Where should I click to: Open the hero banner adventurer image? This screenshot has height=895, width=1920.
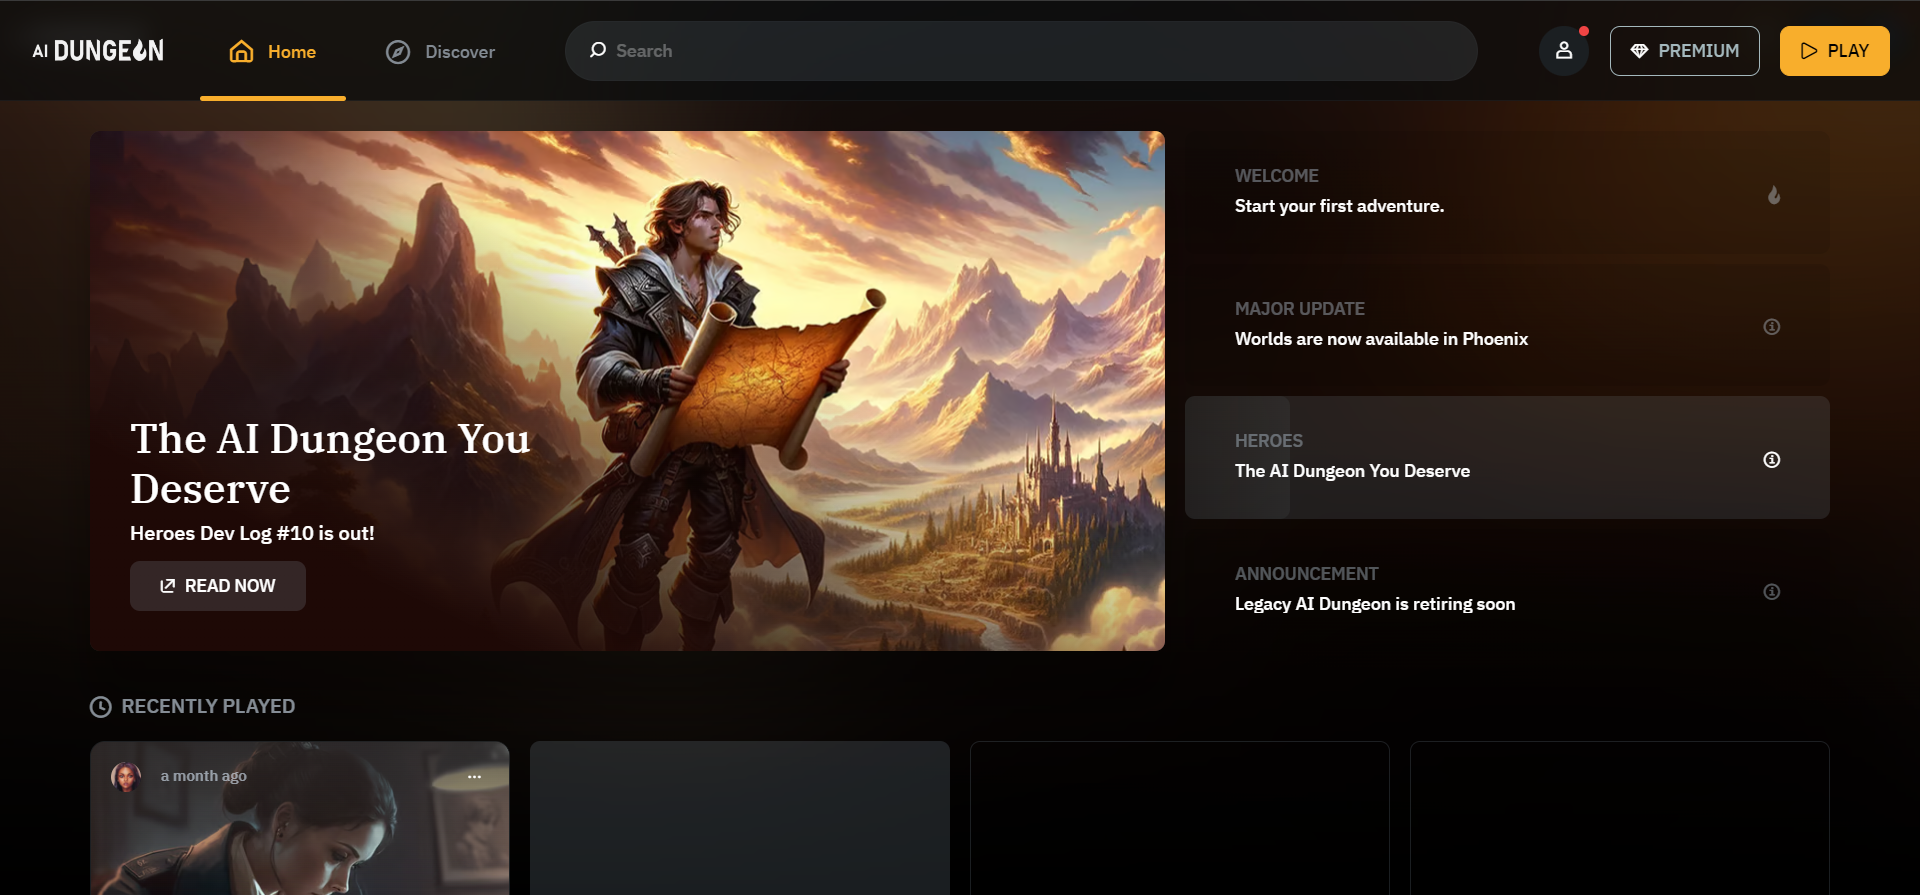[627, 391]
